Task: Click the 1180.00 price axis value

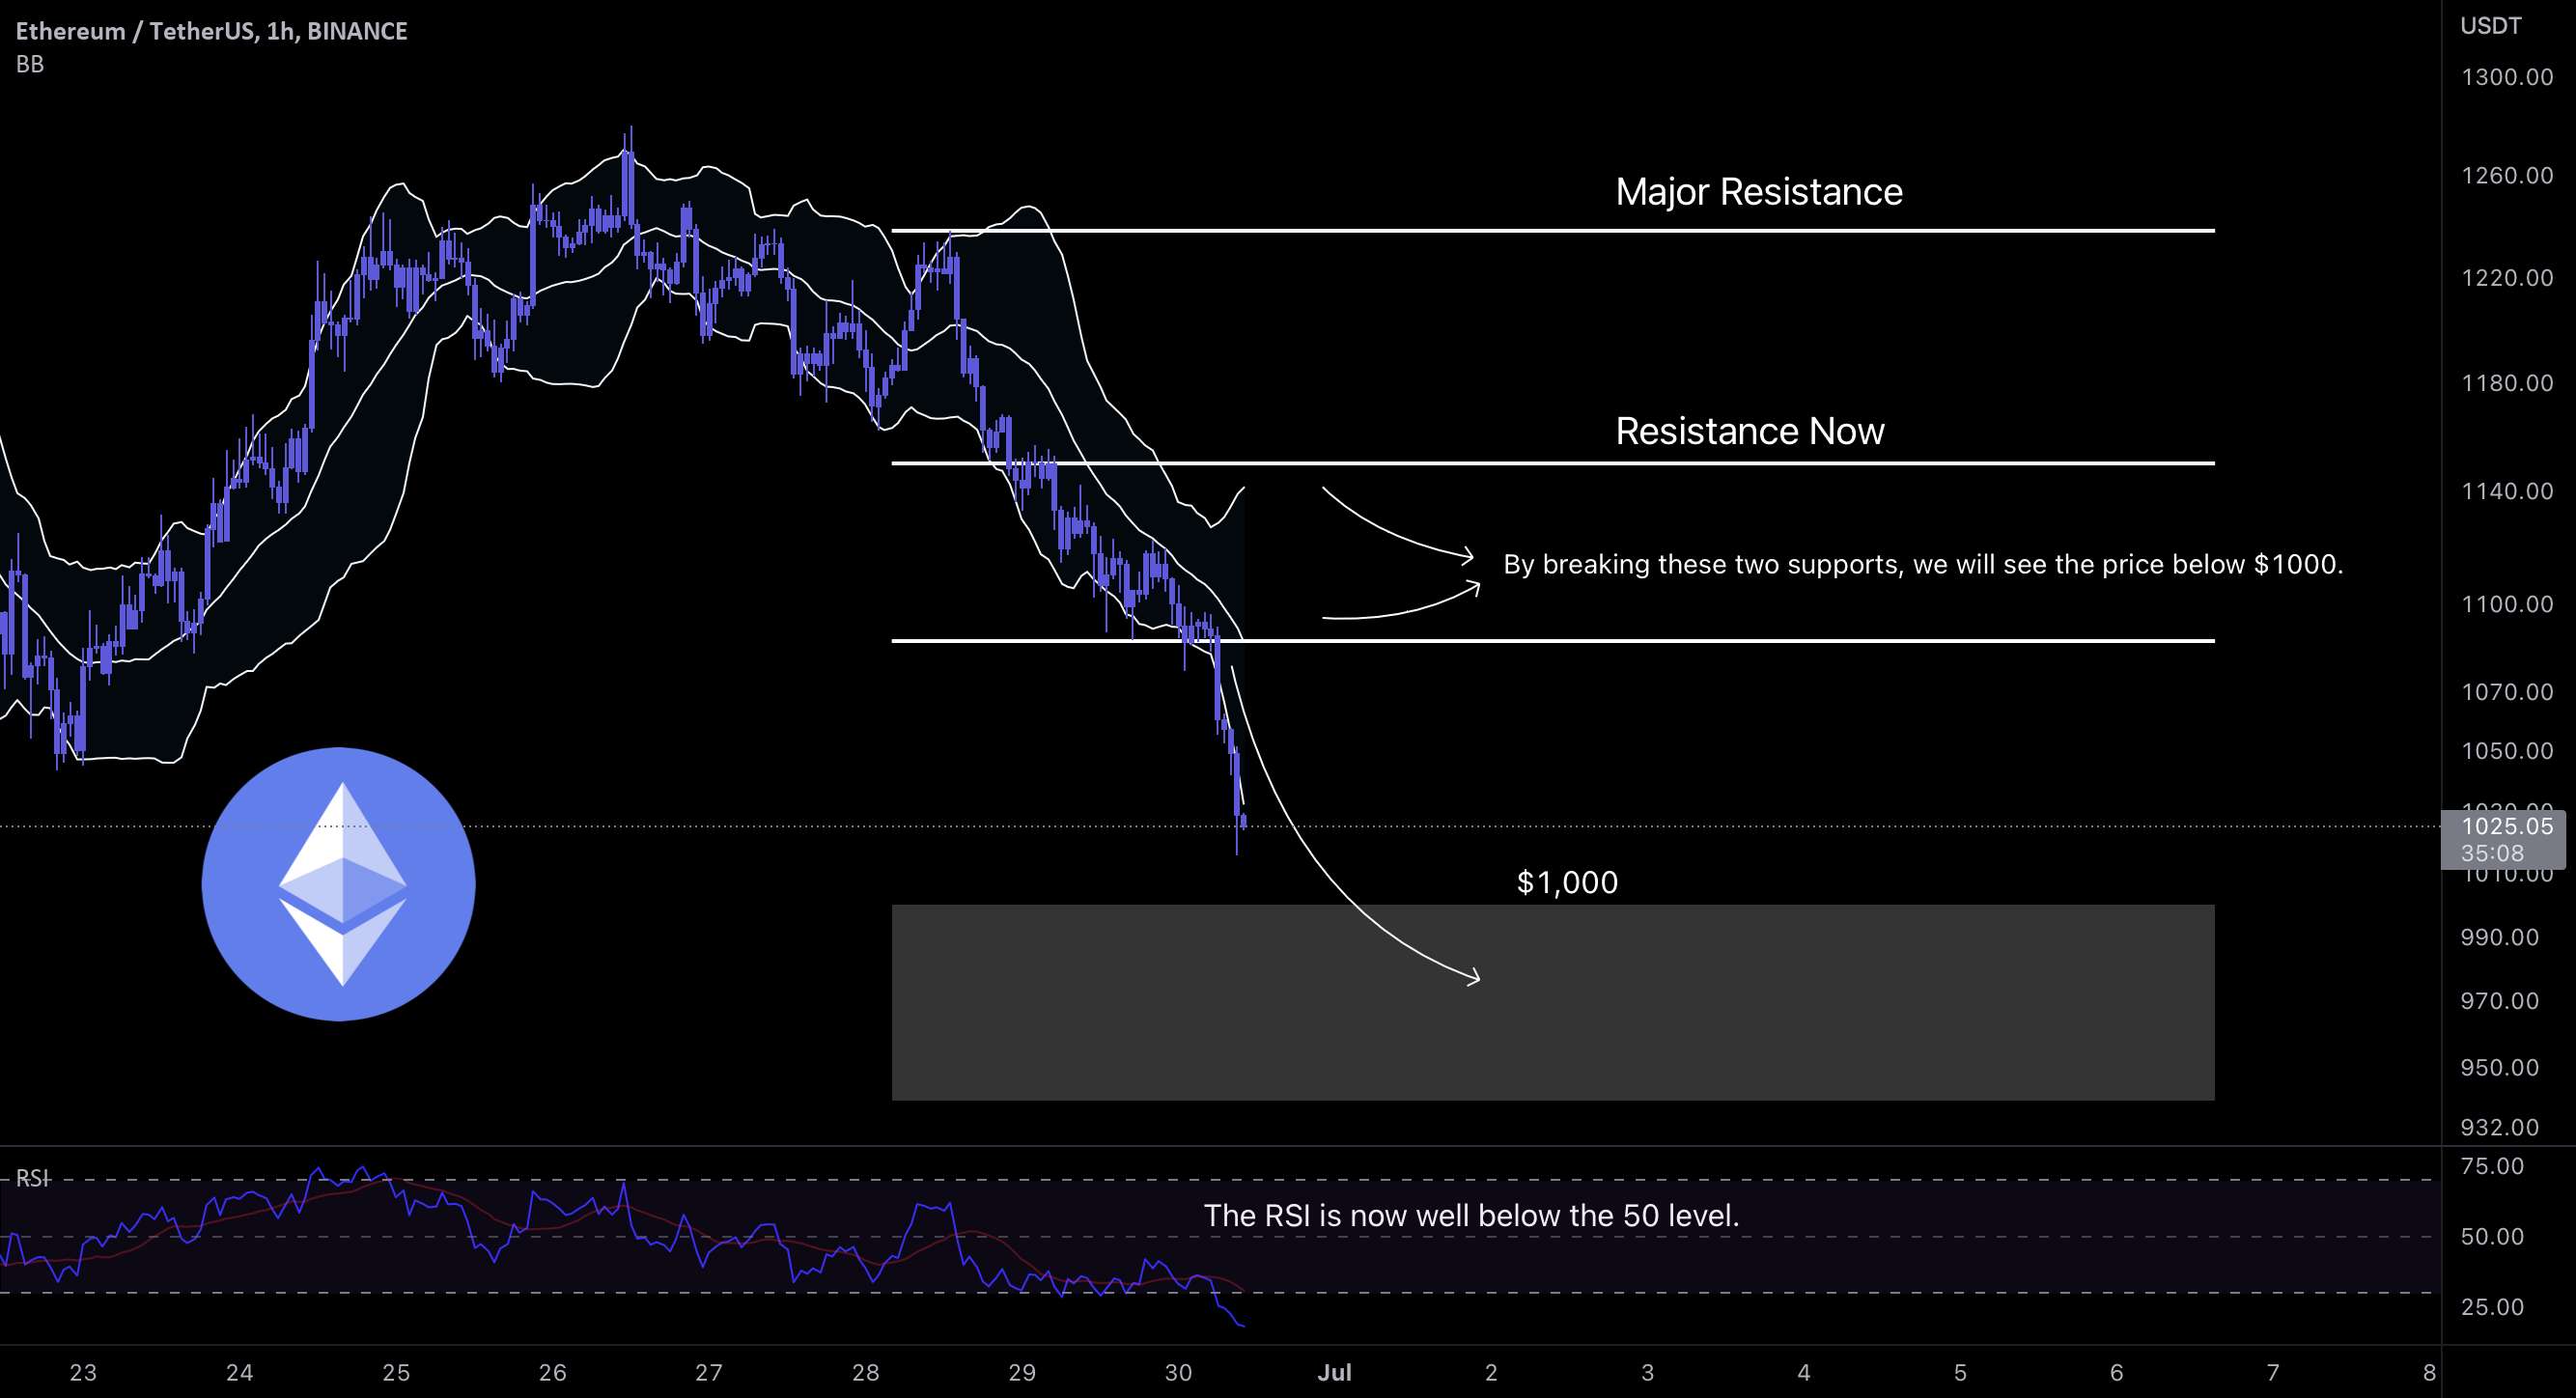Action: point(2507,383)
